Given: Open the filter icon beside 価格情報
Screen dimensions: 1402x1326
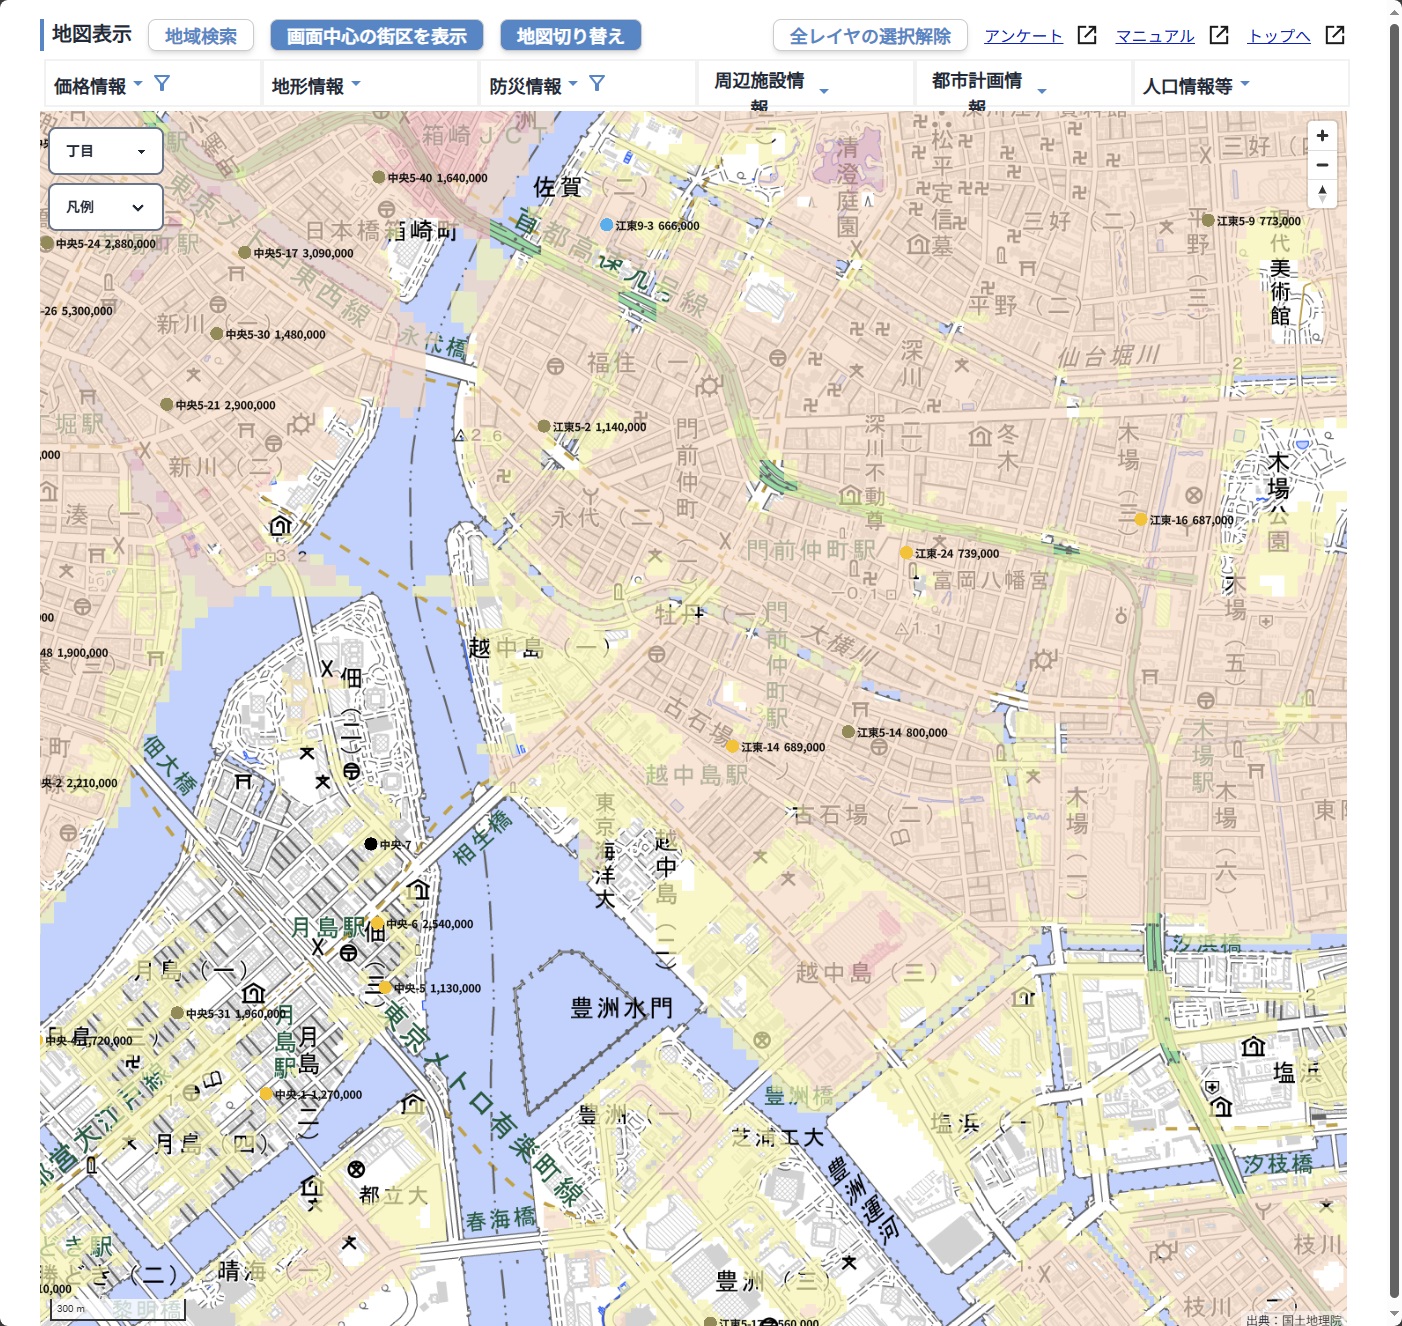Looking at the screenshot, I should pyautogui.click(x=161, y=84).
